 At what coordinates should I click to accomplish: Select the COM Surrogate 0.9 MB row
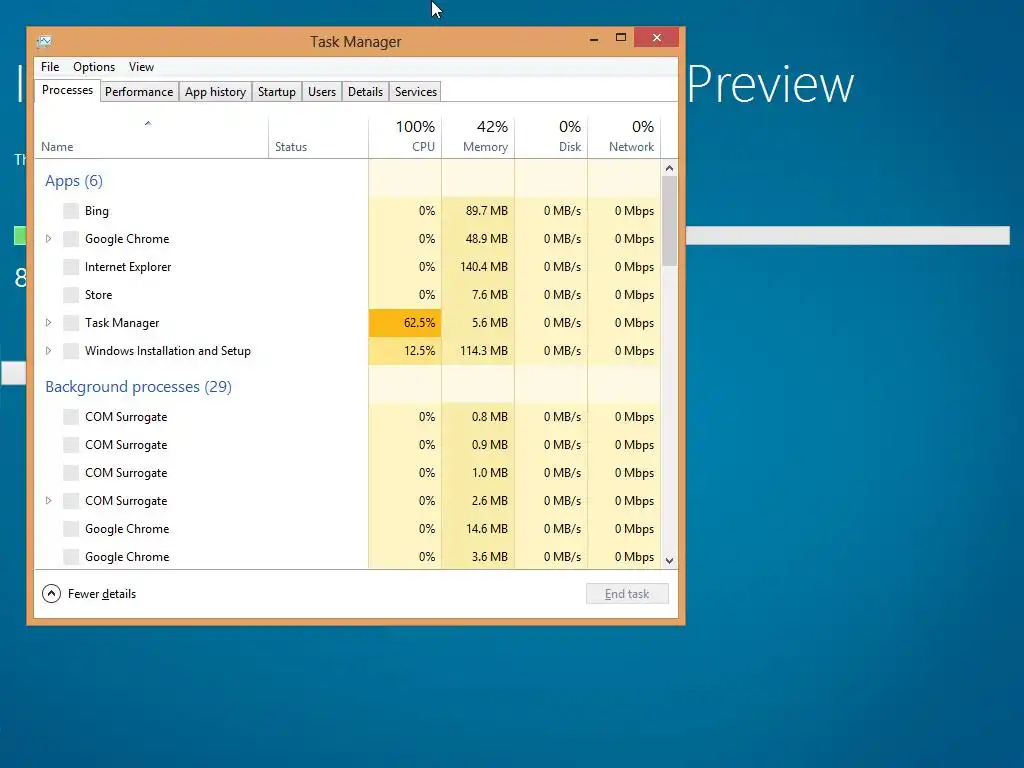point(347,445)
